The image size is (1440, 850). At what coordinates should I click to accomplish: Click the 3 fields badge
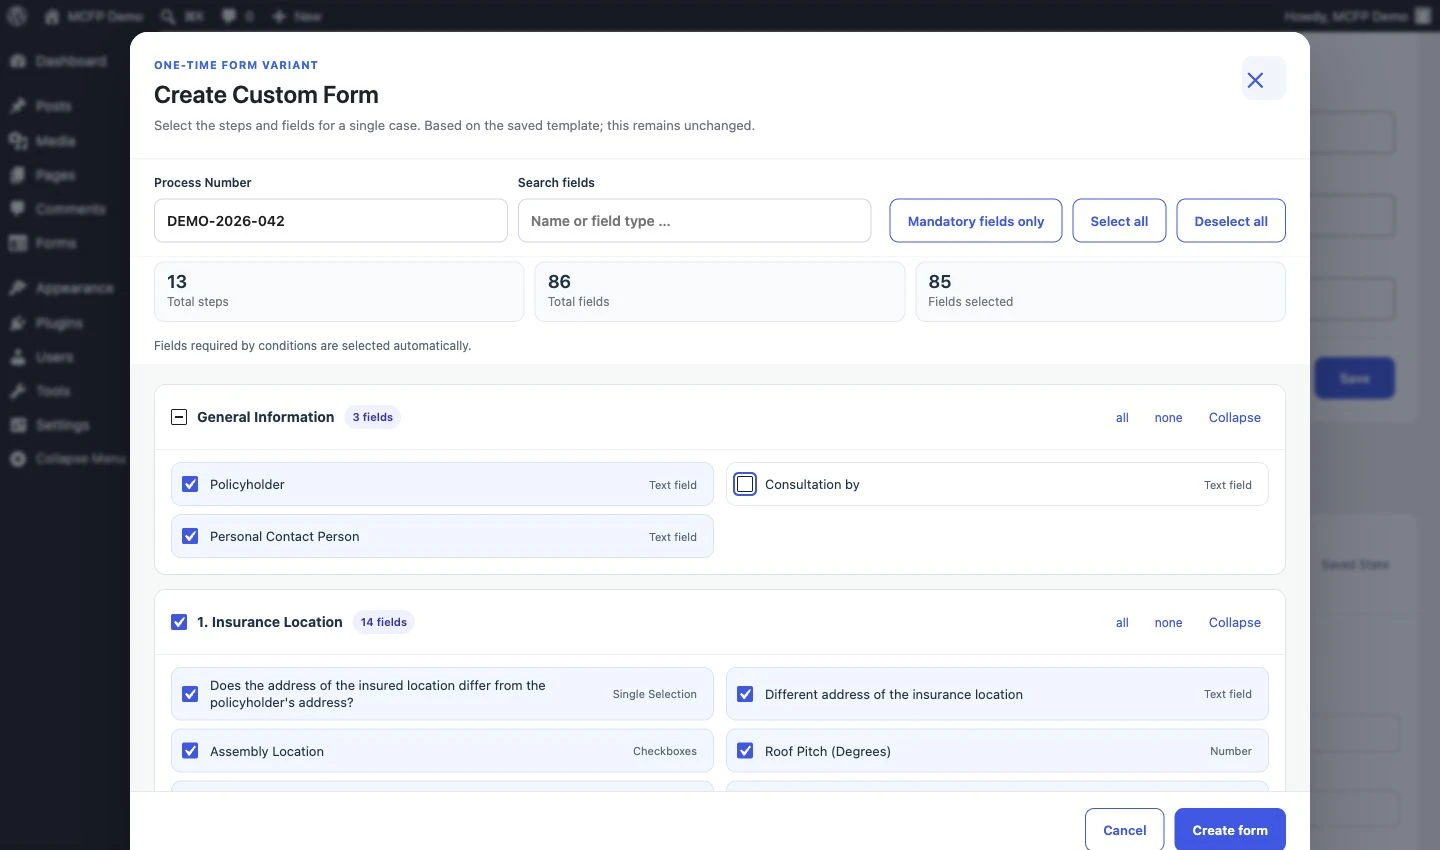click(x=372, y=417)
